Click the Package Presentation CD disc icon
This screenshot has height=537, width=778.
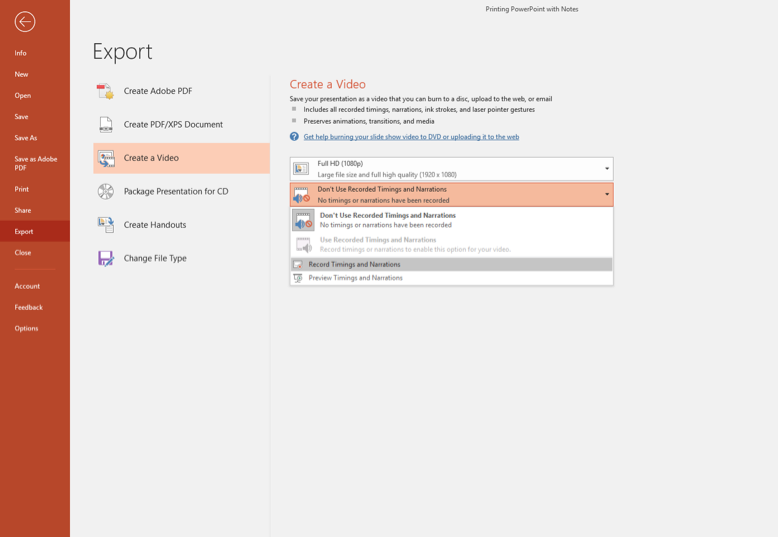coord(106,192)
